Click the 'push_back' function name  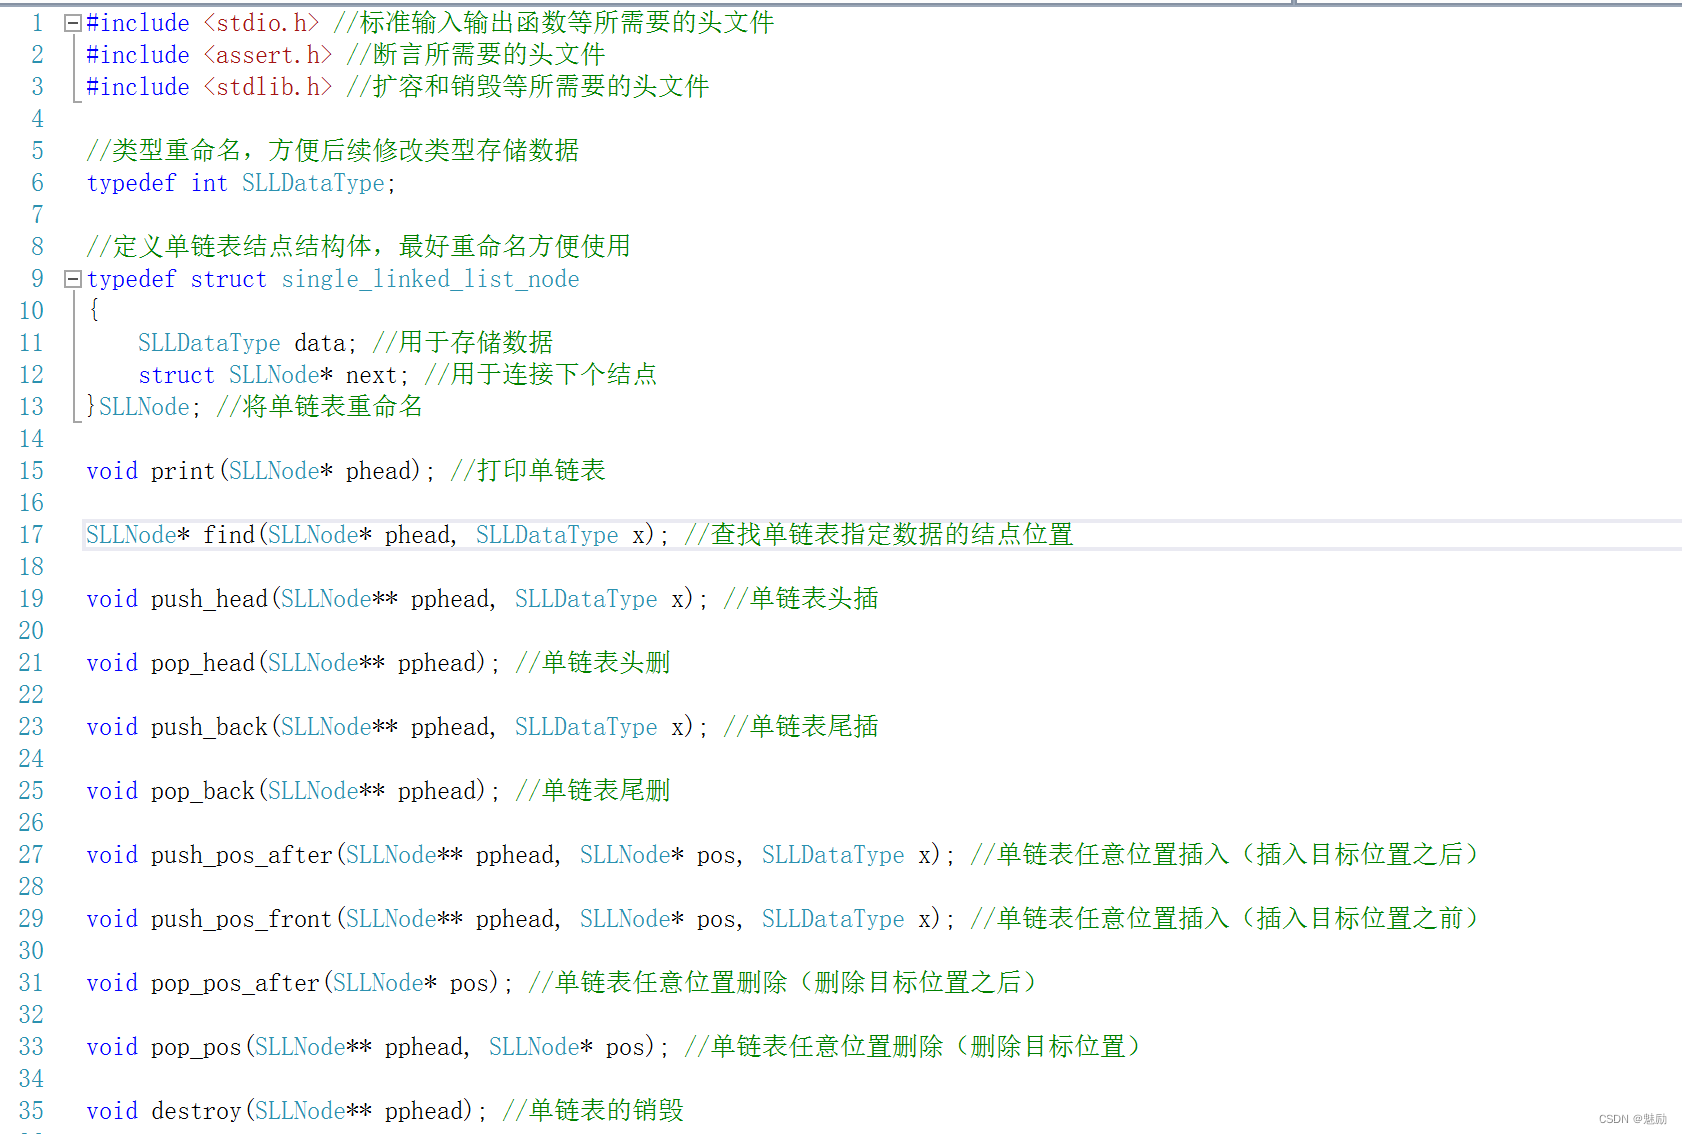[x=209, y=727]
